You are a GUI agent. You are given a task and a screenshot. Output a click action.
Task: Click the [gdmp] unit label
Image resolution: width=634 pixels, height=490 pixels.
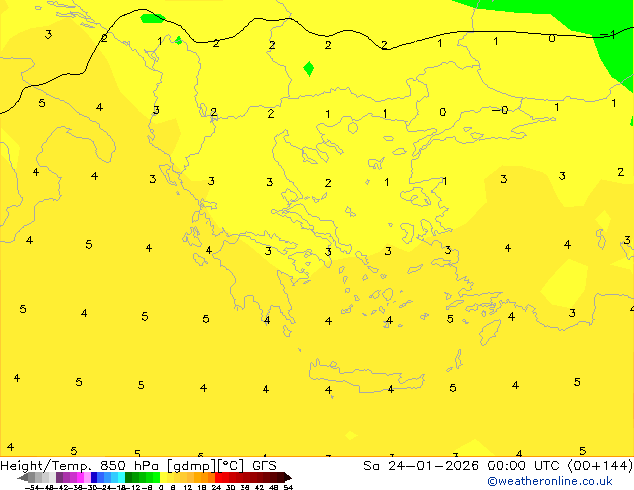[192, 466]
